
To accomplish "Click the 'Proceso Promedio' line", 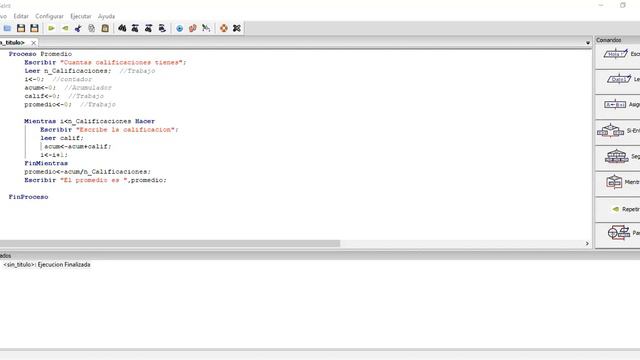I will click(x=40, y=54).
